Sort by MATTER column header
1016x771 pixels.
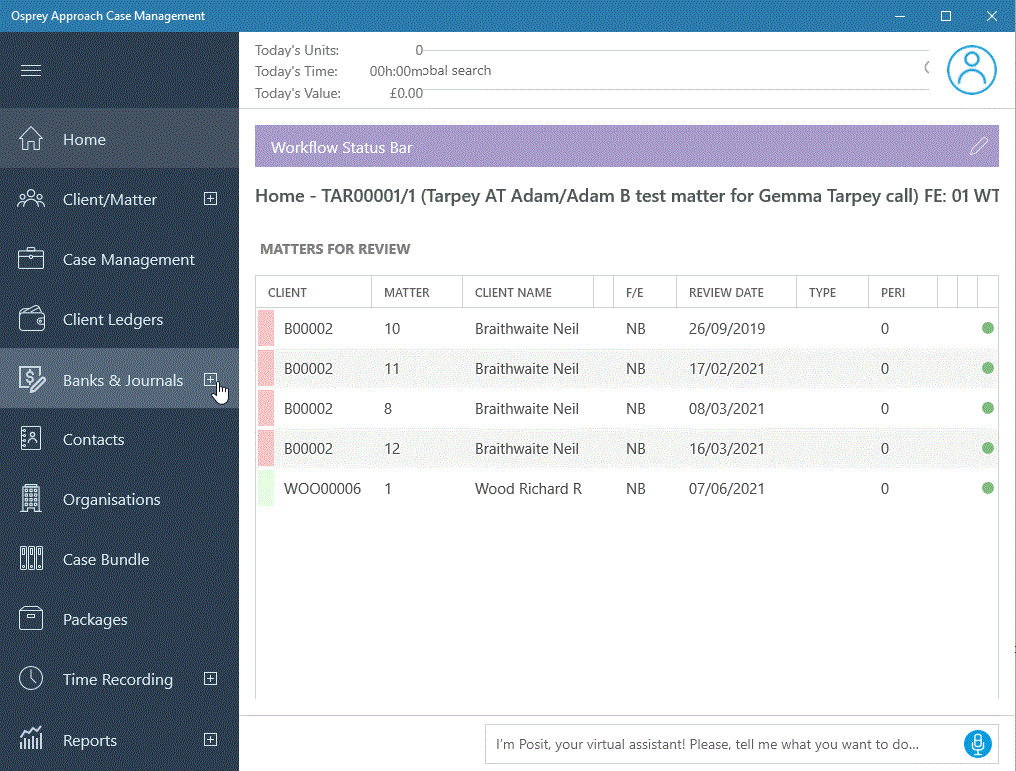tap(417, 292)
